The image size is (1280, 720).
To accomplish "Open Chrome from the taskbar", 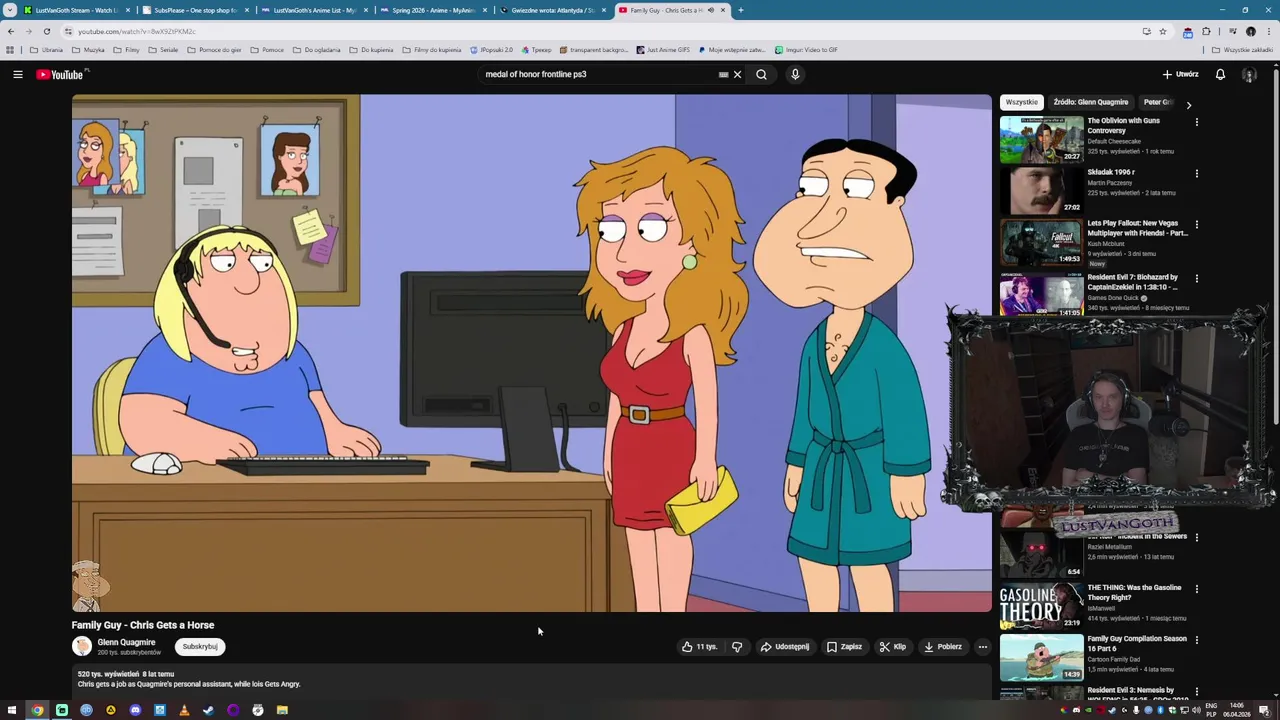I will (x=37, y=710).
